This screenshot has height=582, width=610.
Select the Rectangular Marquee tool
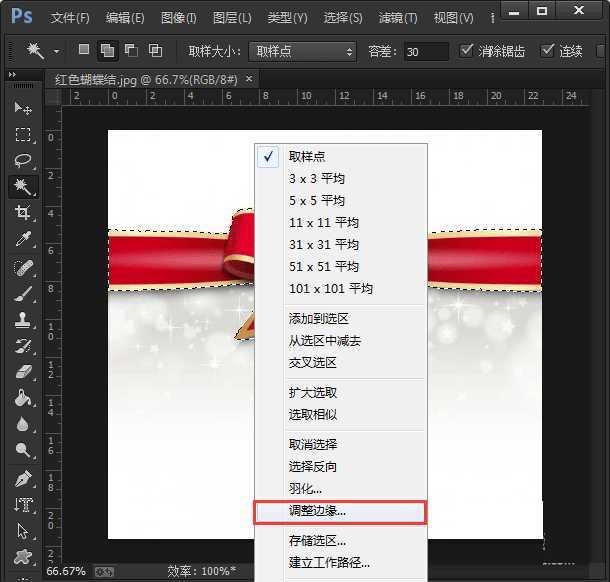click(x=23, y=134)
